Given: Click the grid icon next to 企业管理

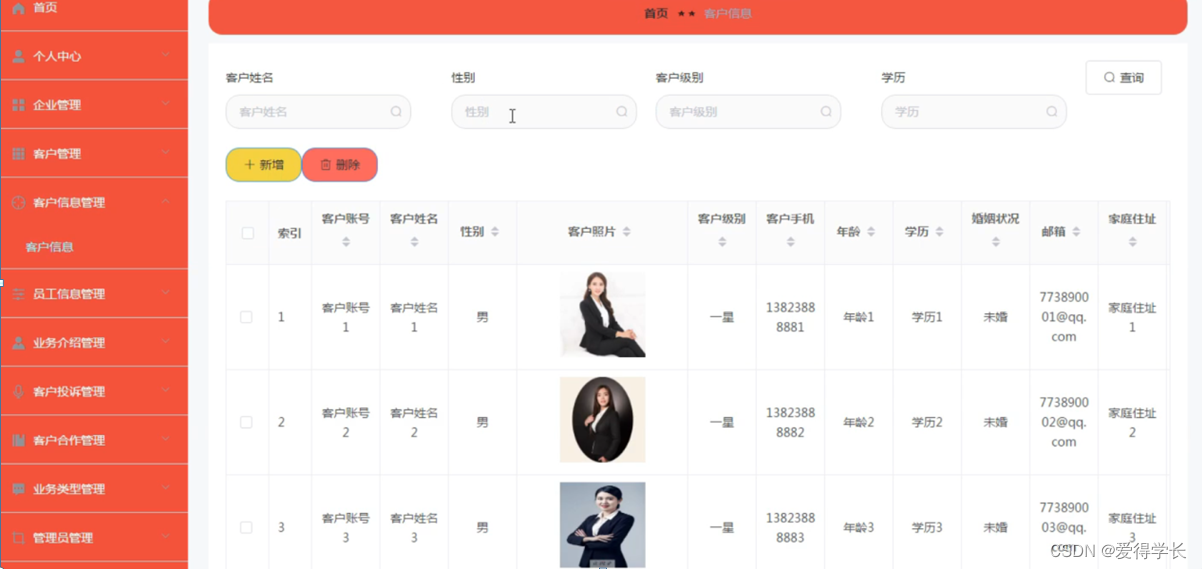Looking at the screenshot, I should point(18,105).
